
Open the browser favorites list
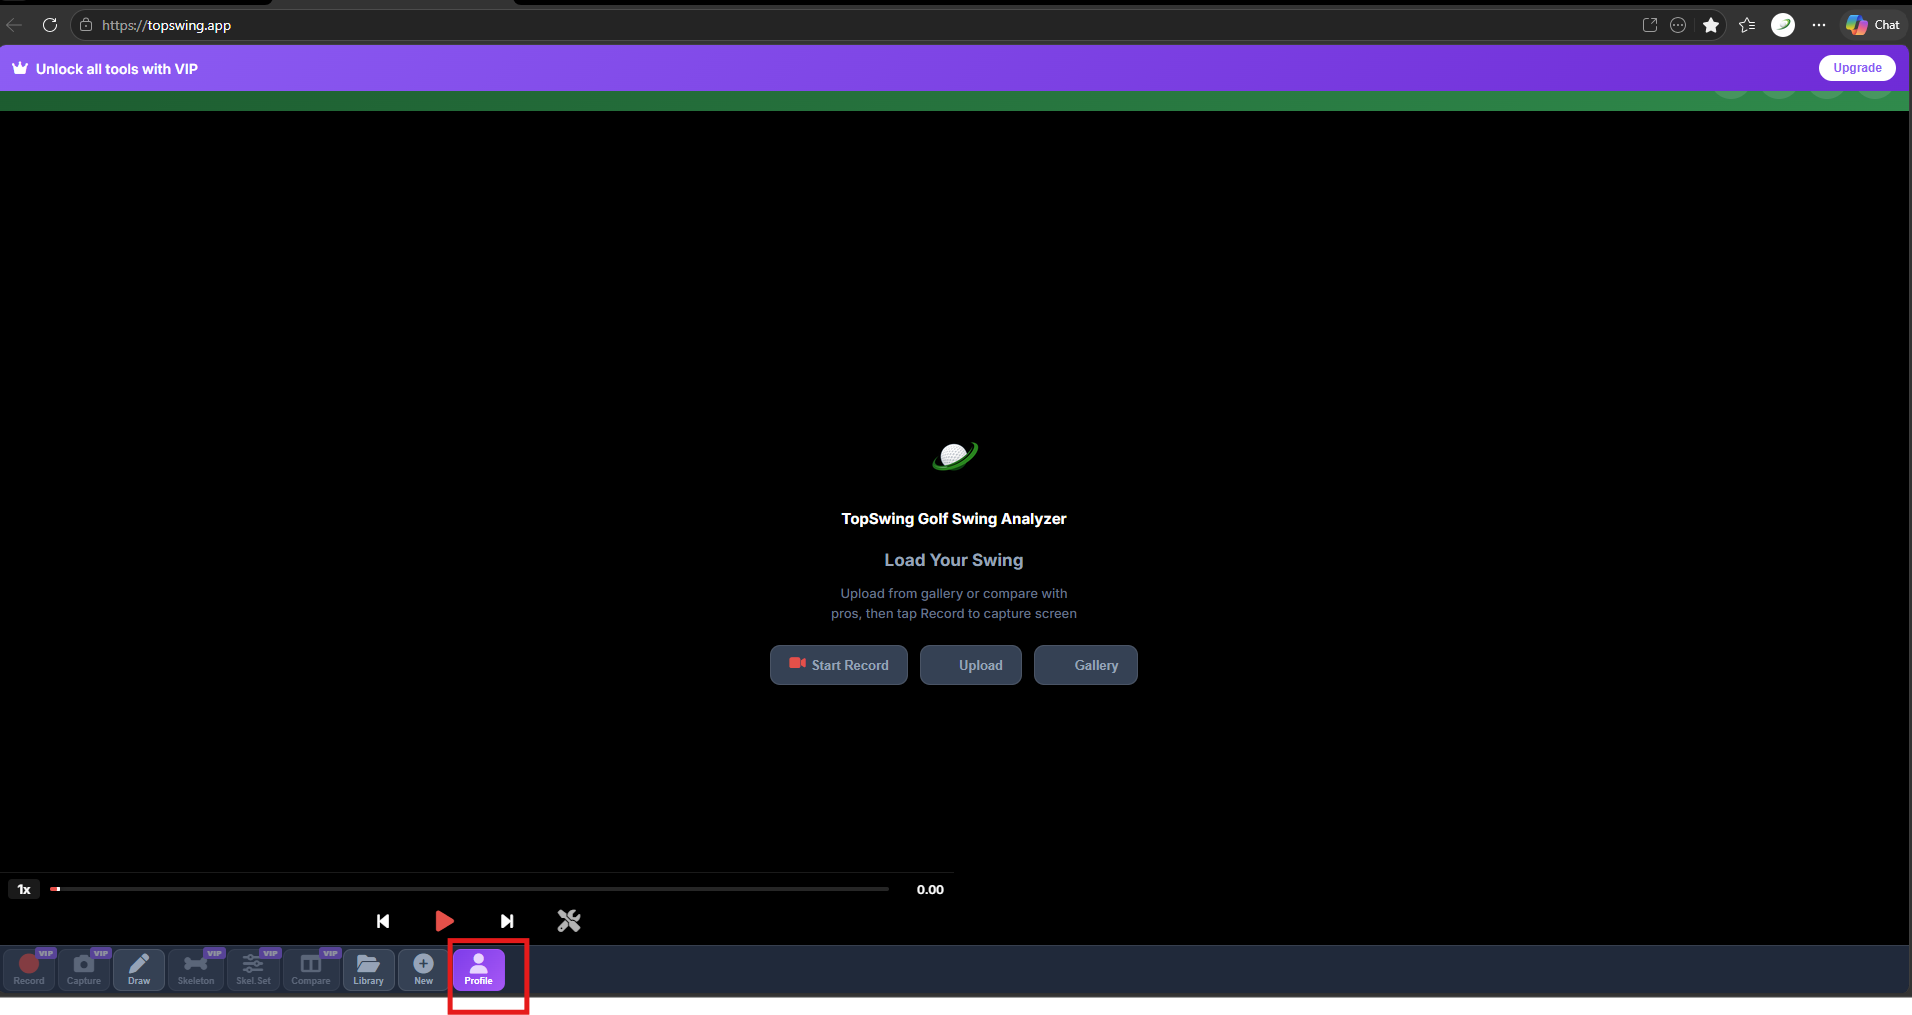[1747, 25]
